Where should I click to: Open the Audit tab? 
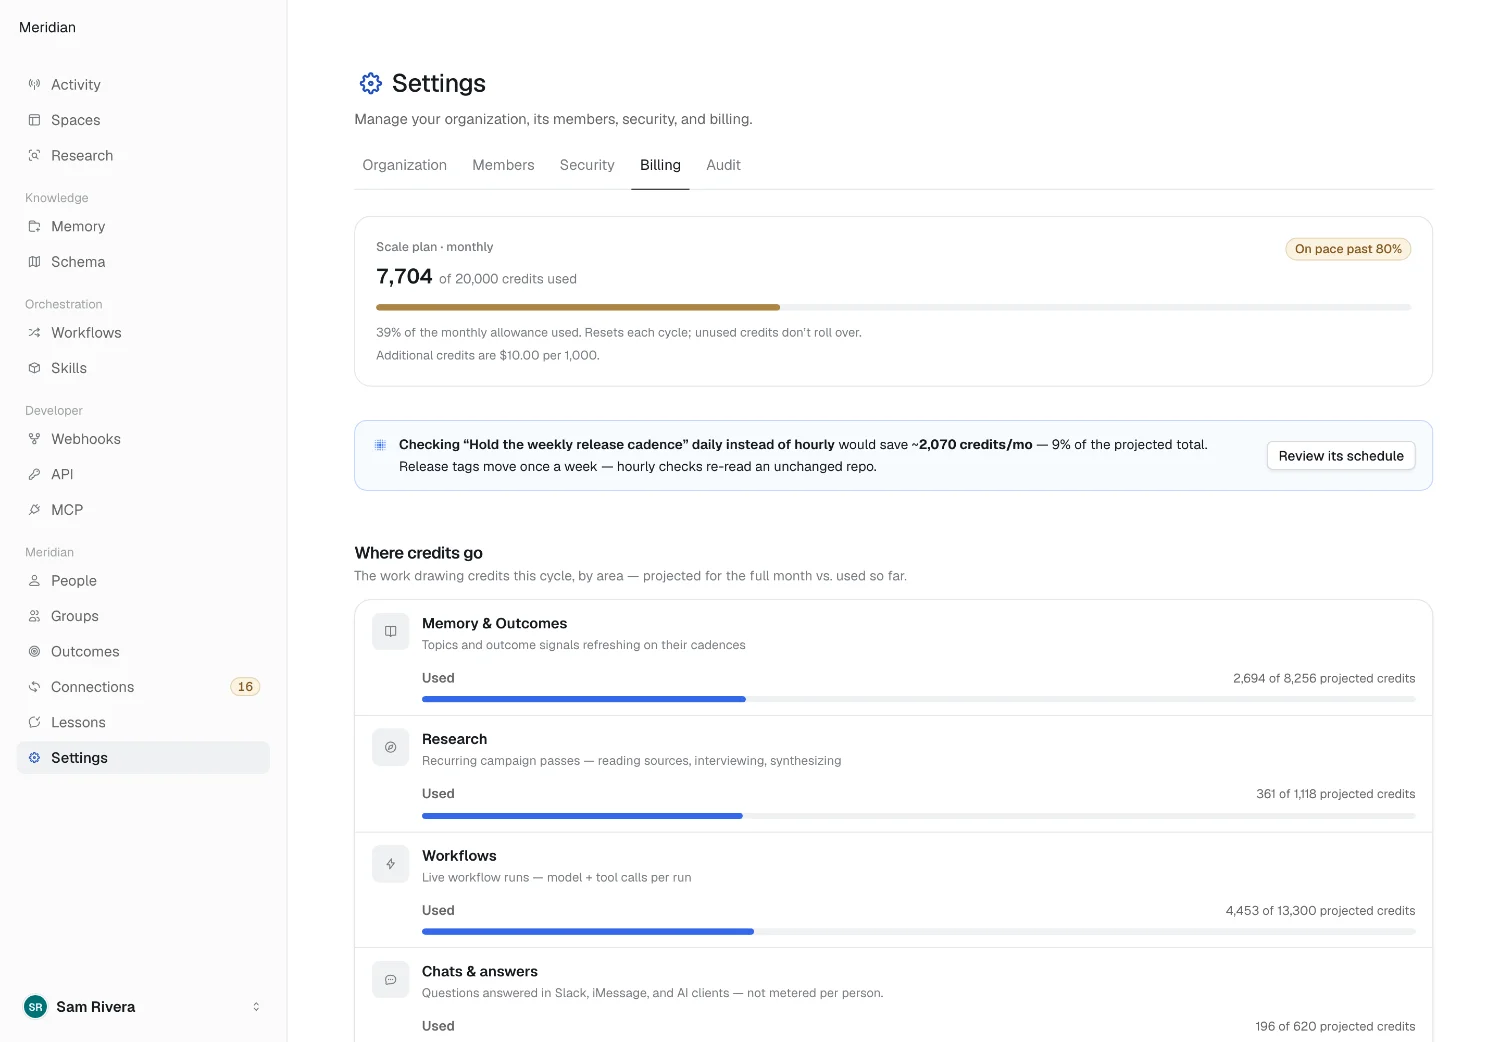[723, 165]
